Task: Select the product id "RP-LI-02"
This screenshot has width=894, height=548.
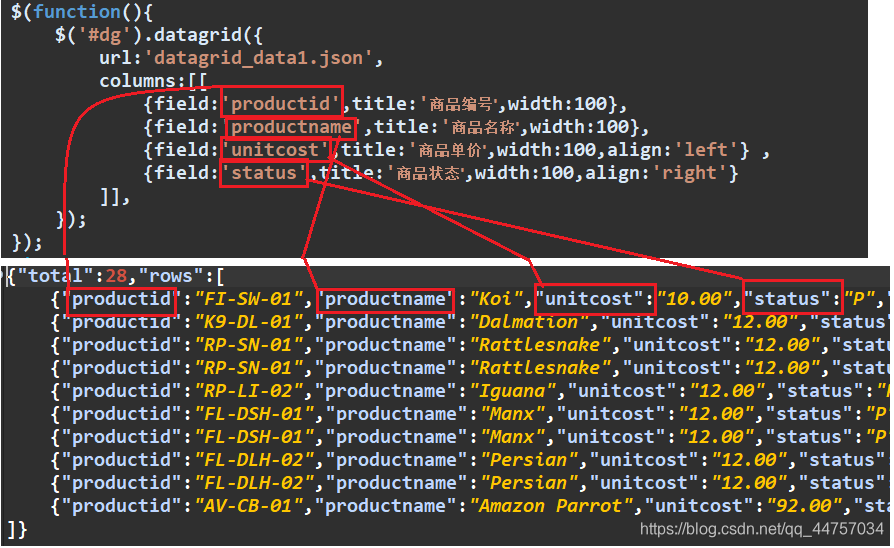Action: coord(249,391)
